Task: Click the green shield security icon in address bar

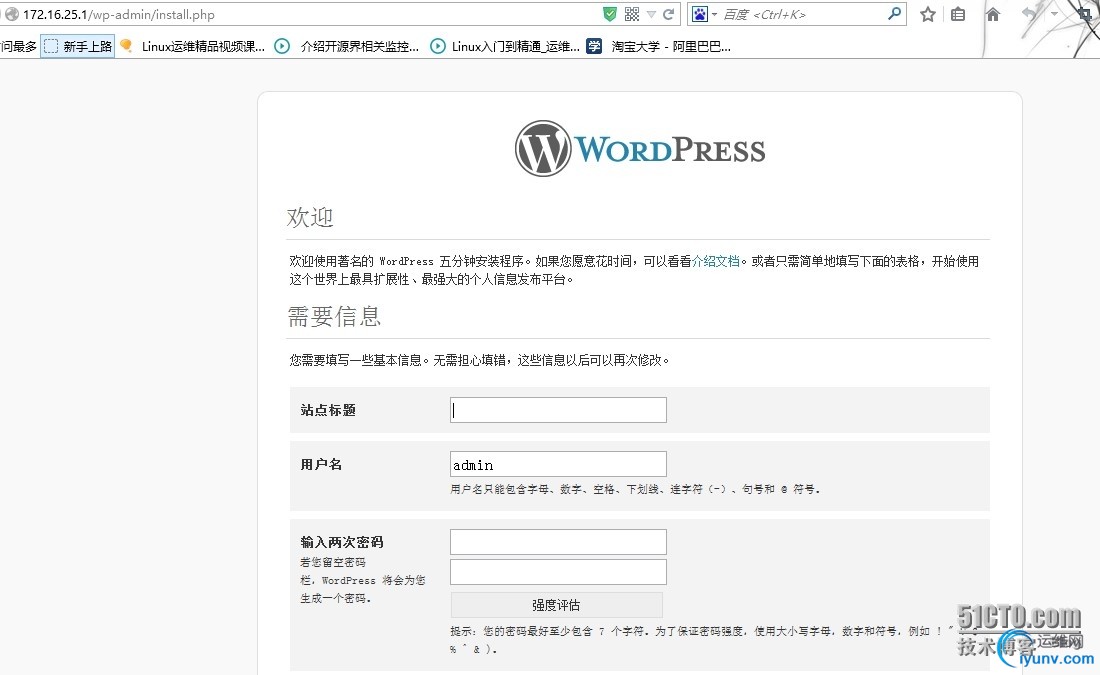Action: point(610,14)
